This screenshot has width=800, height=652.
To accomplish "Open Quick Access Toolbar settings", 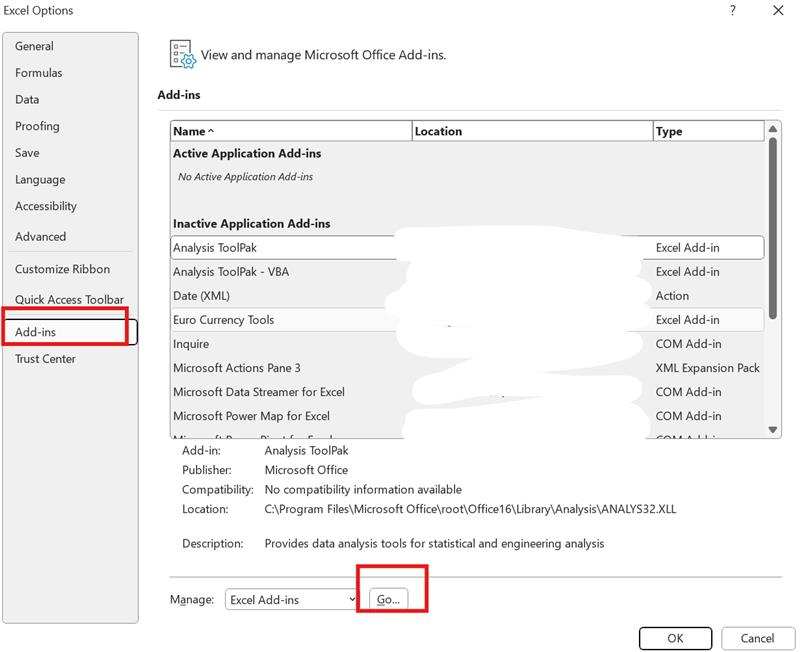I will [x=69, y=299].
